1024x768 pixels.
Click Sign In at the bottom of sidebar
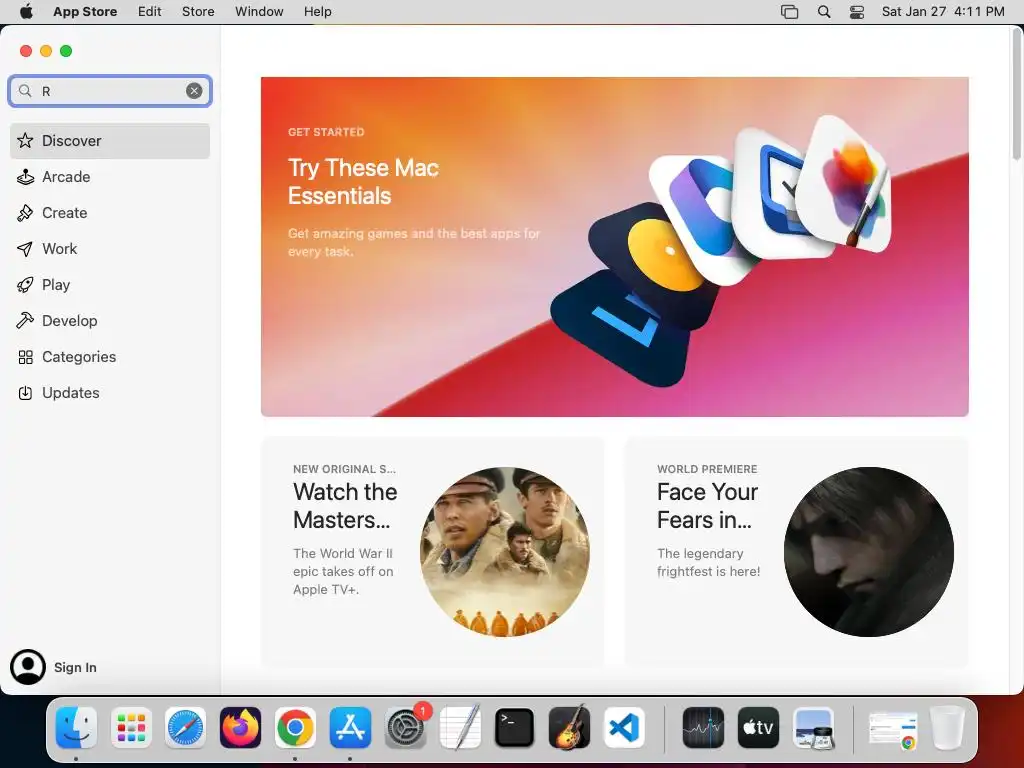75,667
